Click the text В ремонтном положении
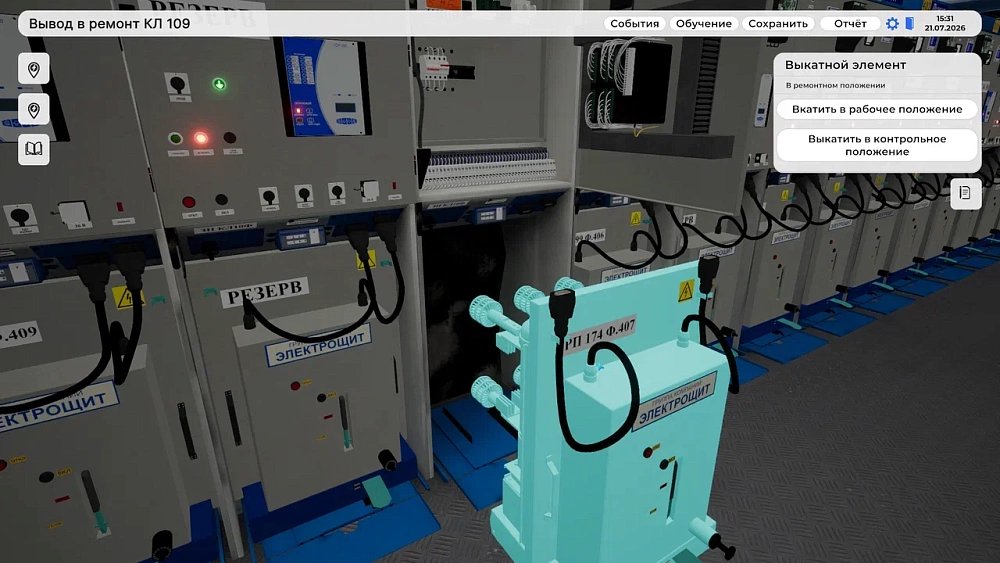This screenshot has width=1000, height=563. 835,85
